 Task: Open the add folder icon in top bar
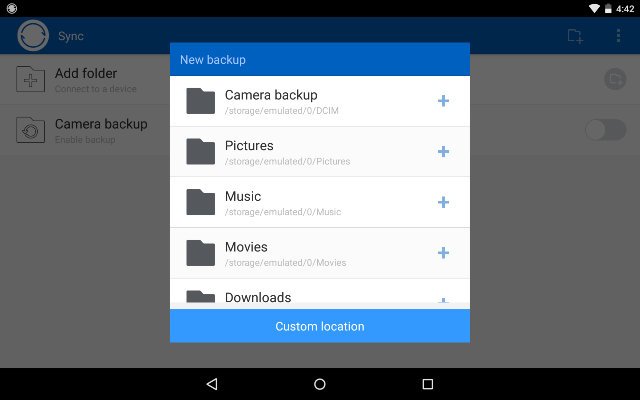576,36
